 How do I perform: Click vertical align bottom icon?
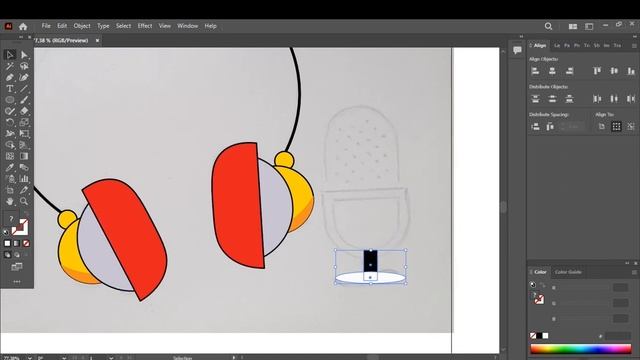631,71
